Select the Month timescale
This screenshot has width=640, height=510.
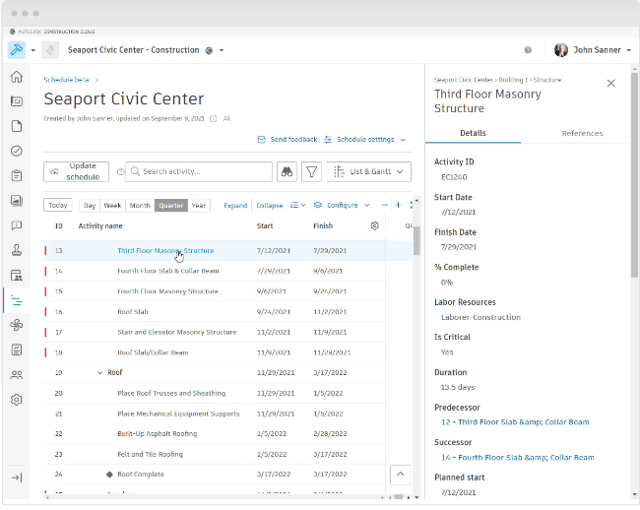(x=140, y=206)
